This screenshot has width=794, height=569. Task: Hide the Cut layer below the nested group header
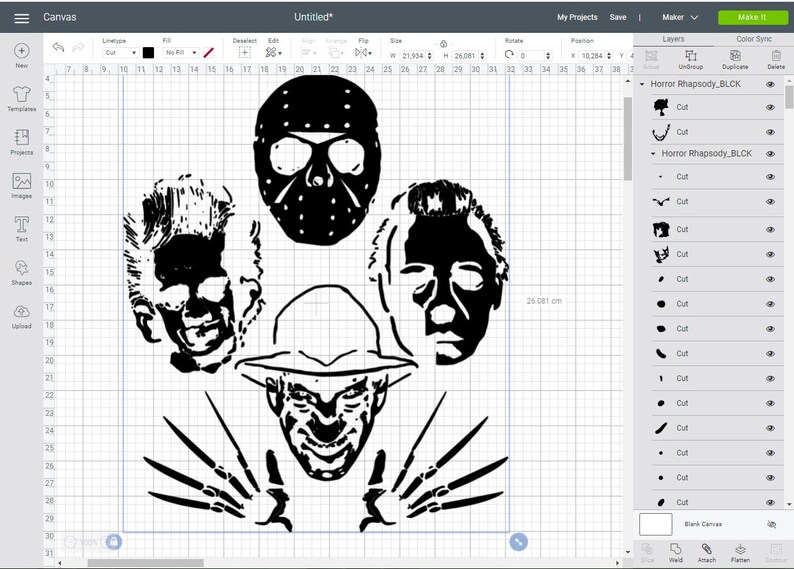point(770,177)
